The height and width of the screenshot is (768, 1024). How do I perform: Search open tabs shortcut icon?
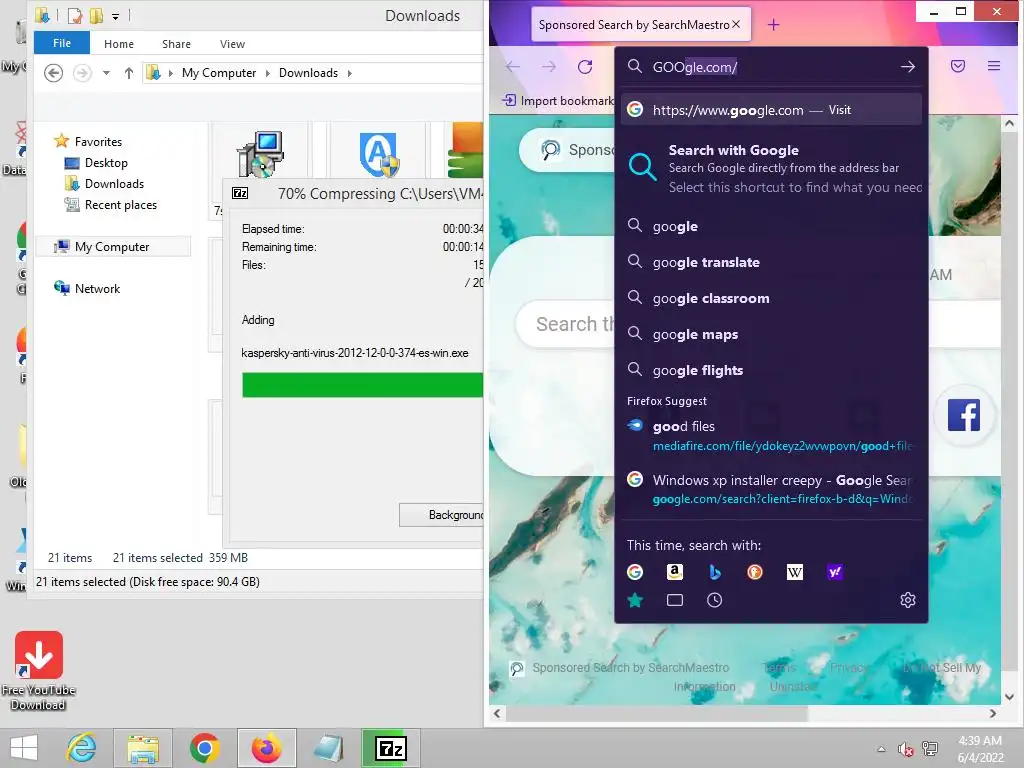675,600
